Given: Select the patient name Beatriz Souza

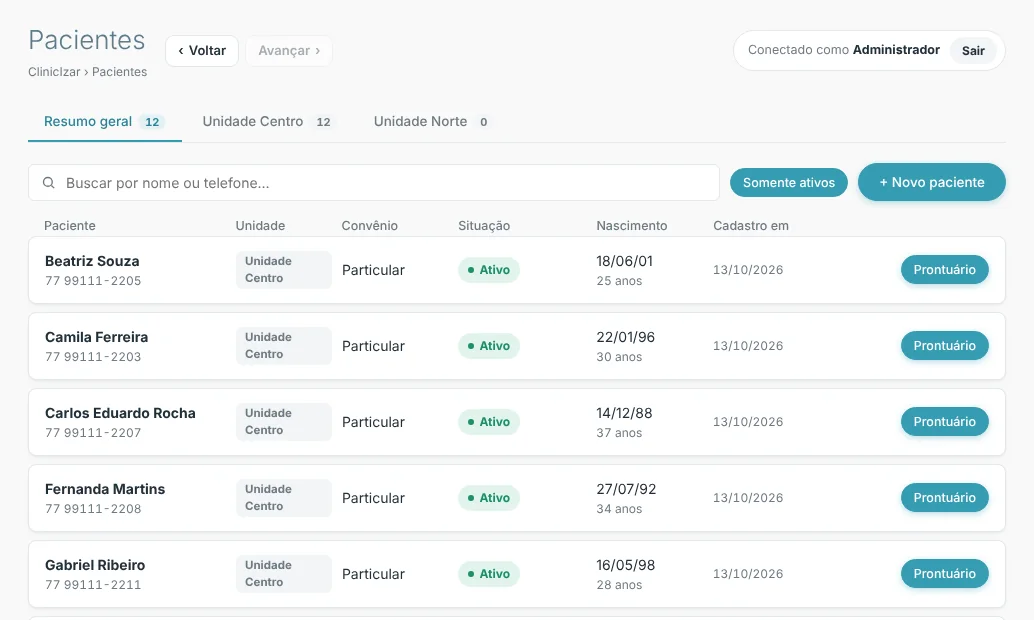Looking at the screenshot, I should (92, 261).
